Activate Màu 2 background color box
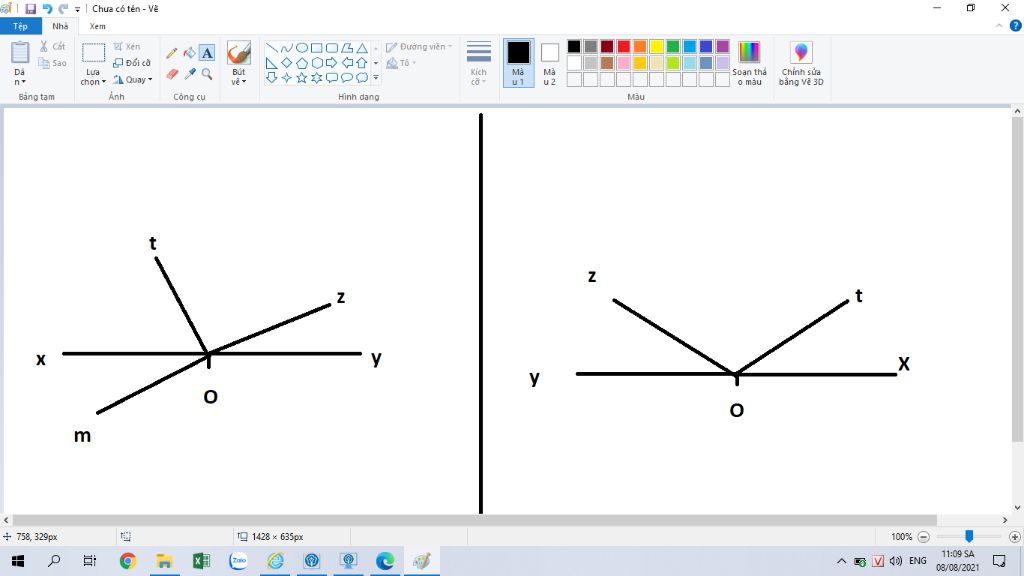This screenshot has height=576, width=1024. pyautogui.click(x=550, y=63)
